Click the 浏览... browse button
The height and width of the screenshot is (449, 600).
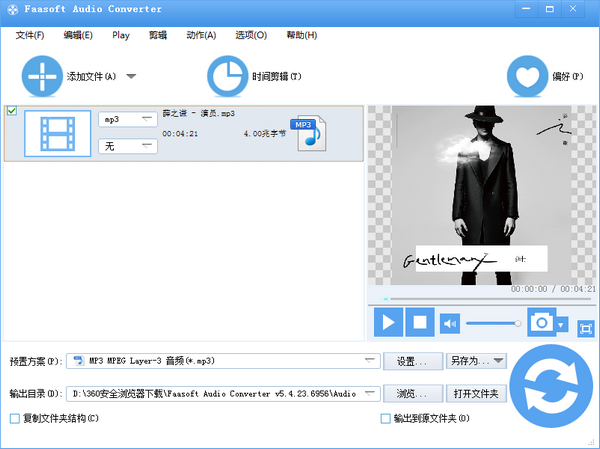tap(413, 393)
